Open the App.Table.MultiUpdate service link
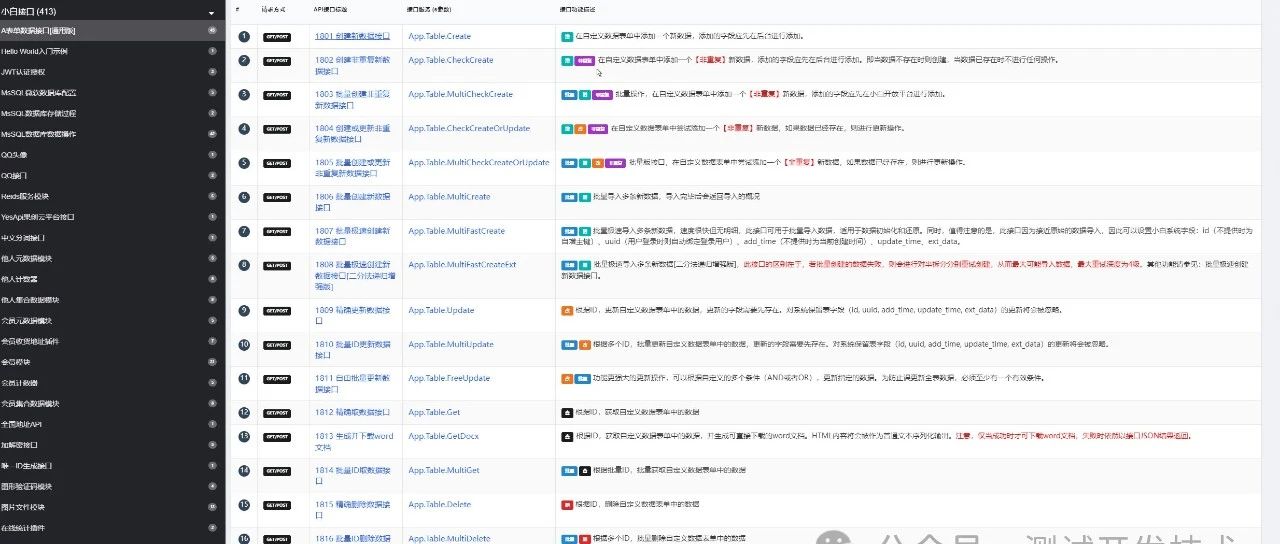The image size is (1280, 544). [x=450, y=344]
